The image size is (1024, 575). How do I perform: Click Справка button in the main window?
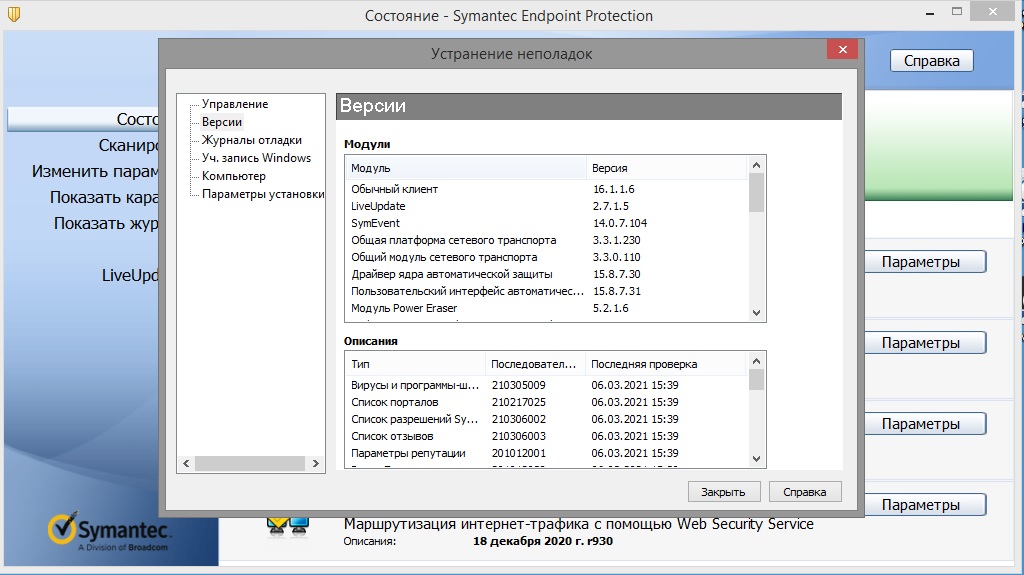[931, 61]
